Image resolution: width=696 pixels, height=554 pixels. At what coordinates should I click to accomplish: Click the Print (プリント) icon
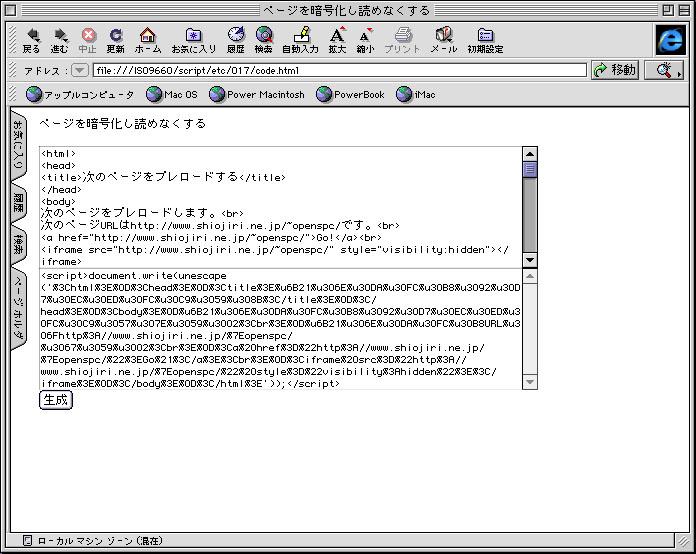click(x=402, y=40)
